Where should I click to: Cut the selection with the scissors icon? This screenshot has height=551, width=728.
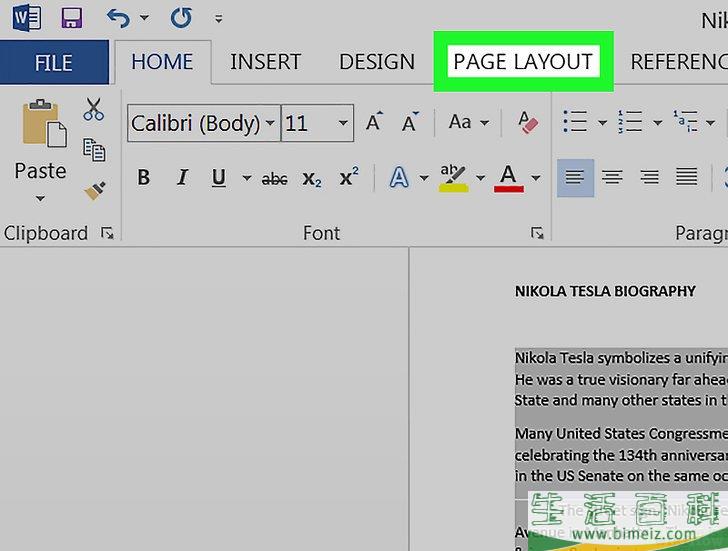click(x=94, y=110)
